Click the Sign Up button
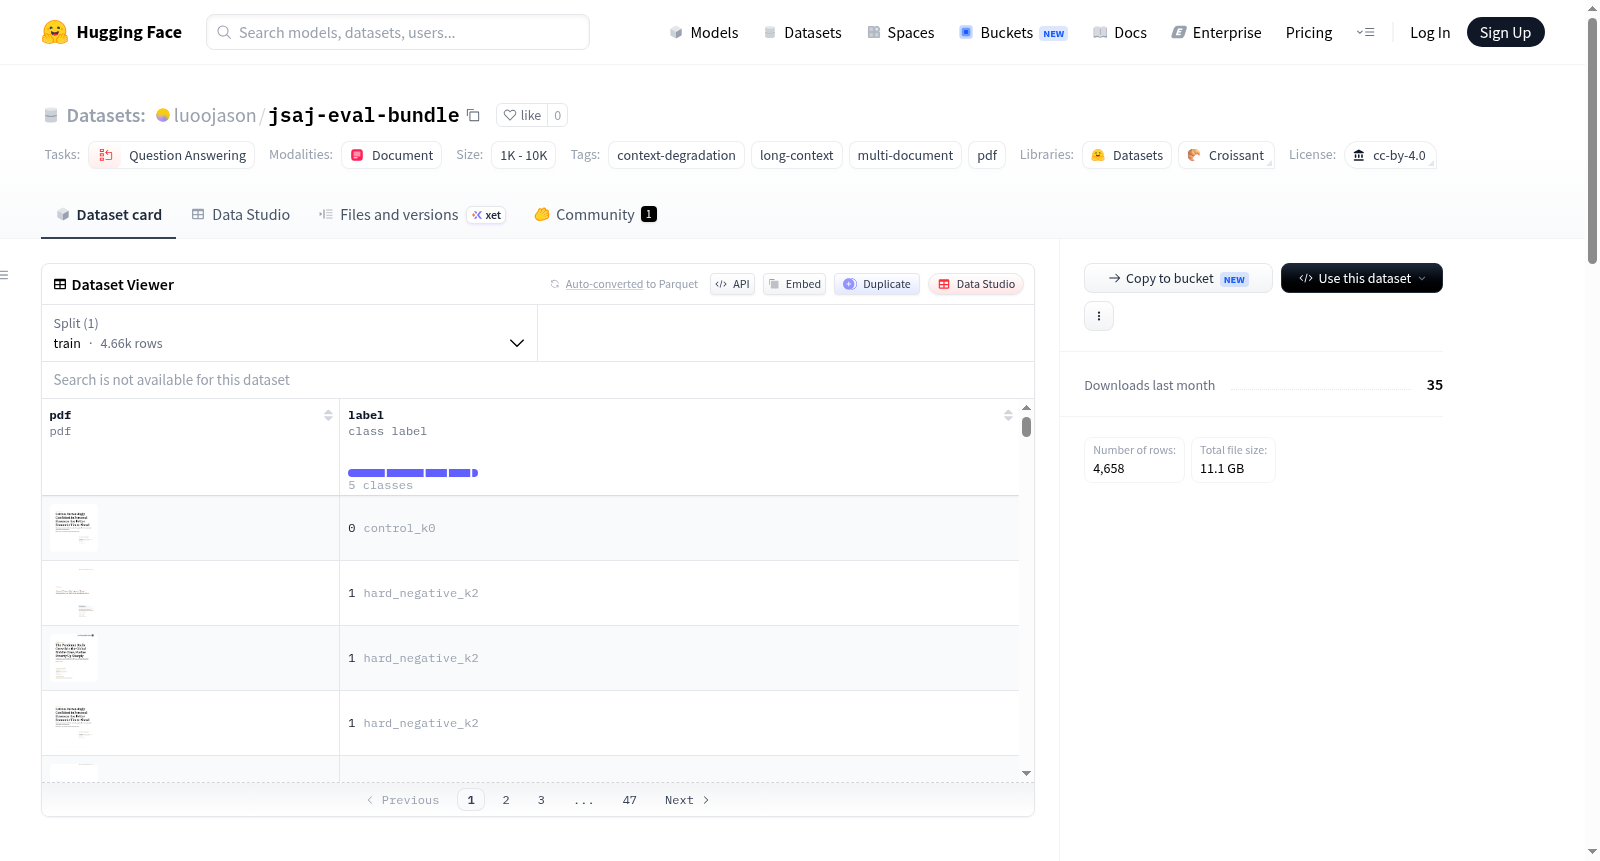This screenshot has height=861, width=1600. (x=1505, y=33)
